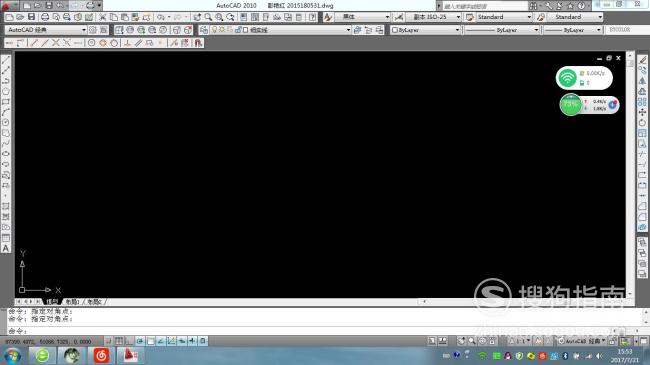650x365 pixels.
Task: Switch to the 模型 model tab
Action: pyautogui.click(x=52, y=302)
